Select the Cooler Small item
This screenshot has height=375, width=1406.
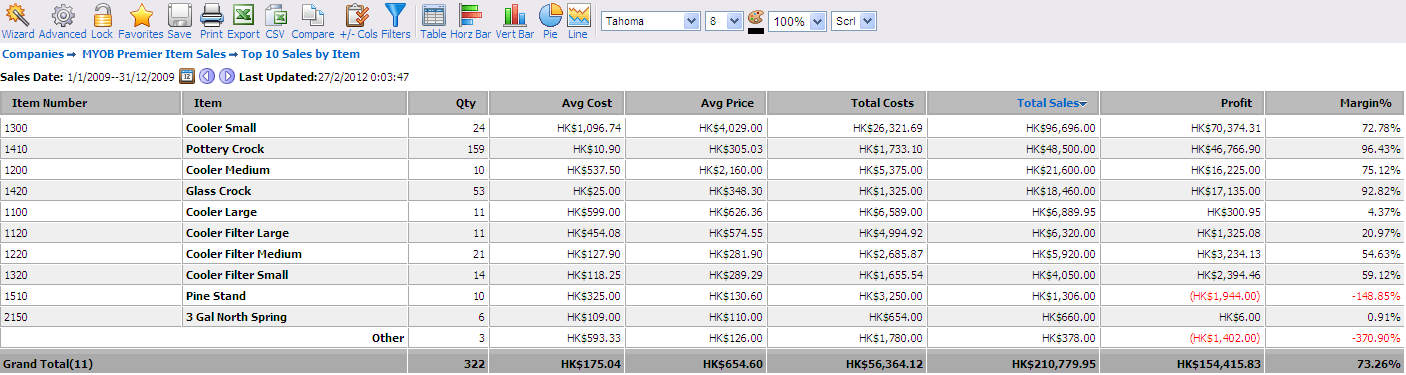point(221,128)
